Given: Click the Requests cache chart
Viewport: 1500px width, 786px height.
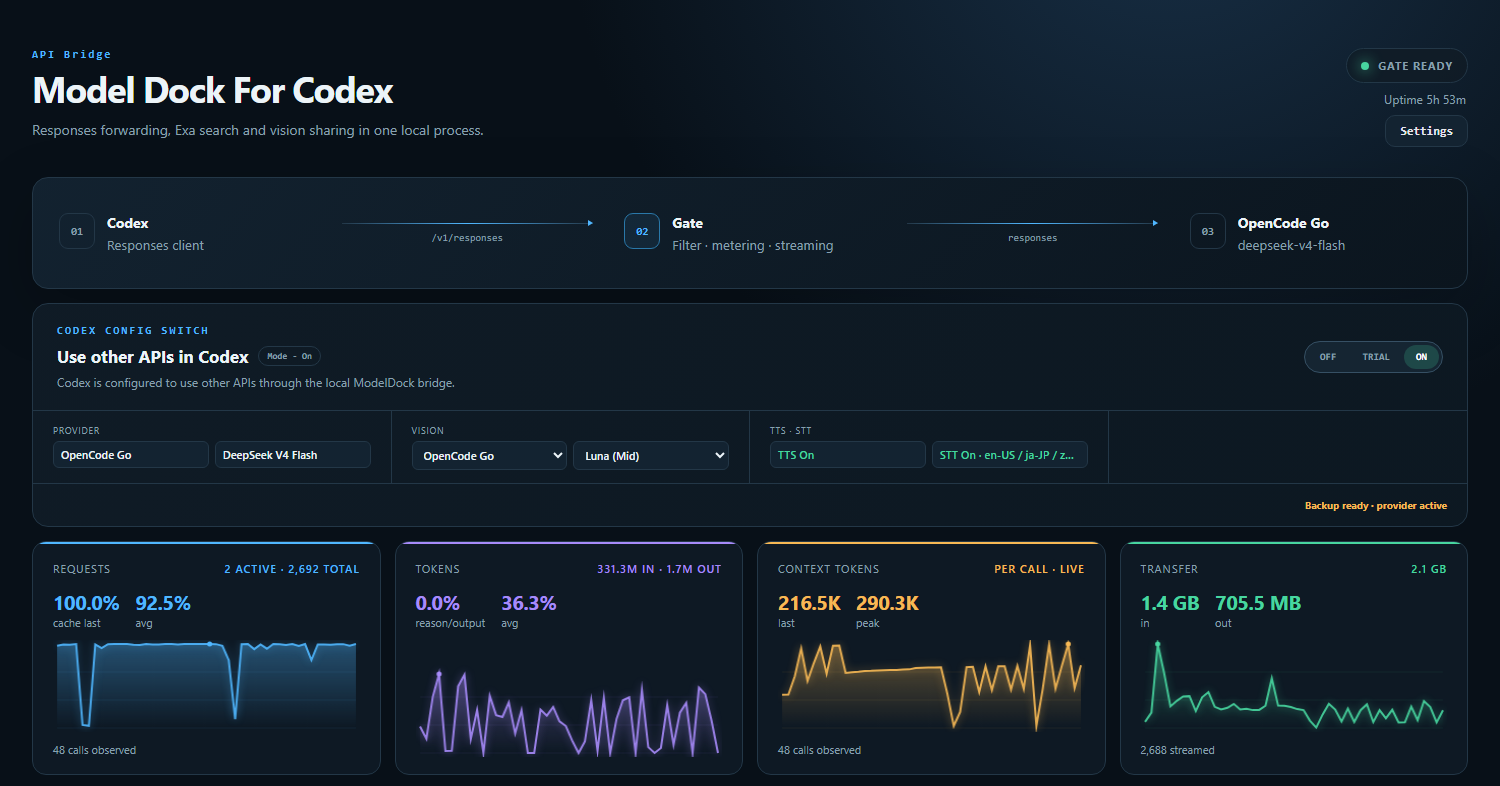Looking at the screenshot, I should 206,684.
